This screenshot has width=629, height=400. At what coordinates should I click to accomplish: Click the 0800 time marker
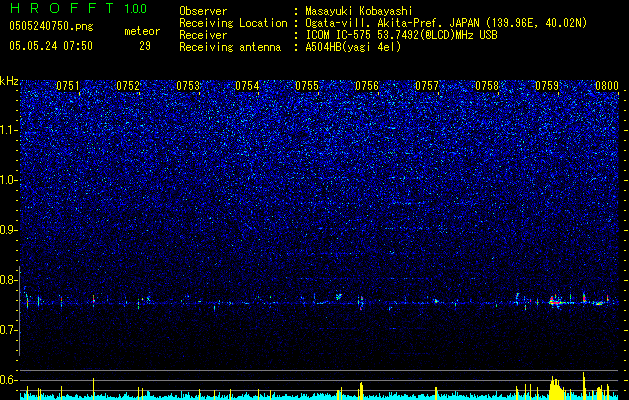coord(607,85)
